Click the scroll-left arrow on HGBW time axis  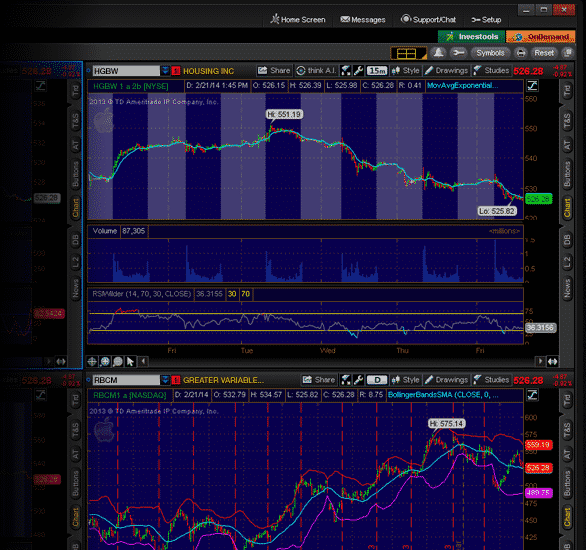click(143, 361)
